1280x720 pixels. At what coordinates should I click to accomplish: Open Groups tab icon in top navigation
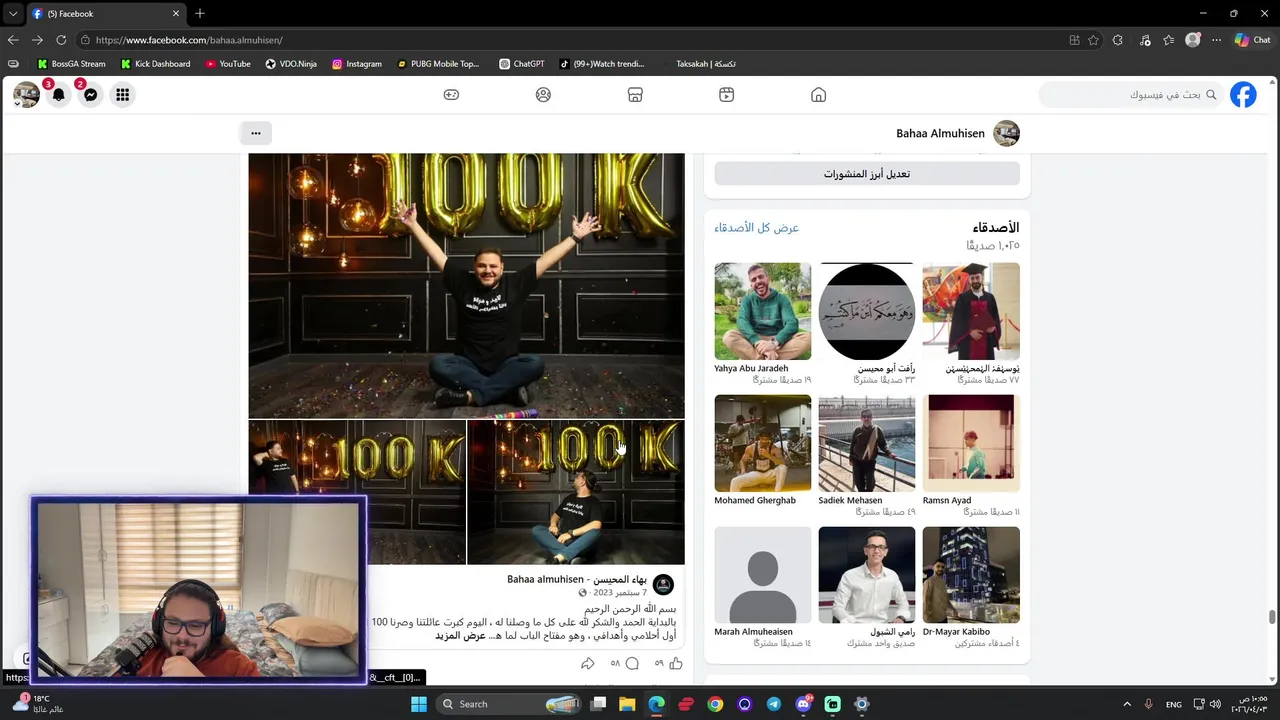coord(543,95)
